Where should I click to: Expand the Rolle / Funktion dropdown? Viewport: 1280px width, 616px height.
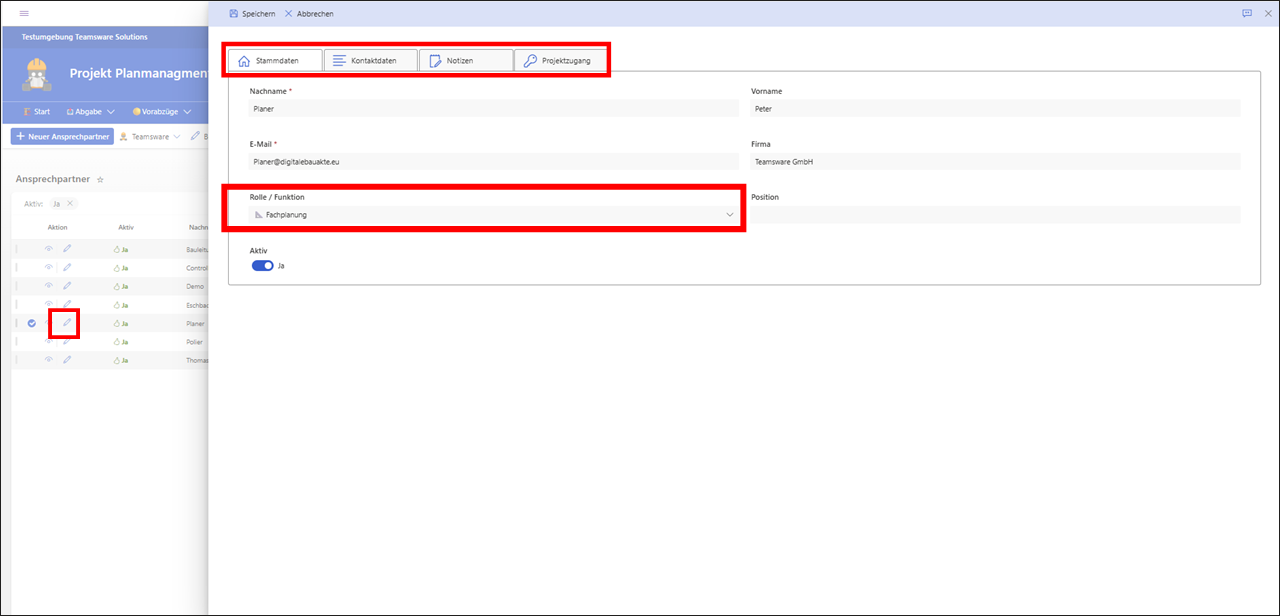pyautogui.click(x=729, y=215)
